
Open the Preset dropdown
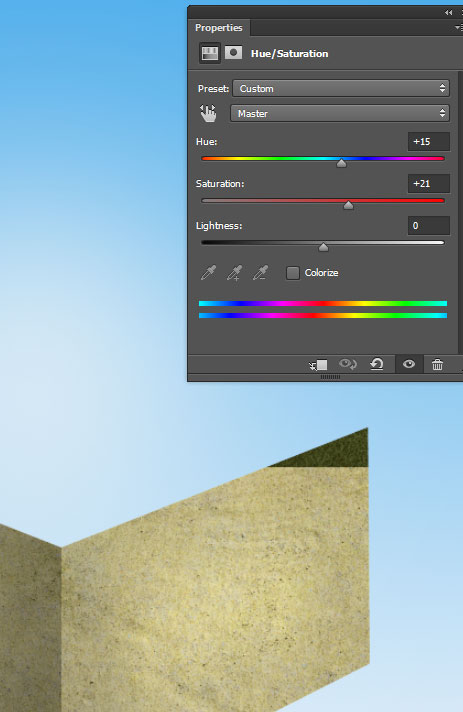click(x=341, y=89)
